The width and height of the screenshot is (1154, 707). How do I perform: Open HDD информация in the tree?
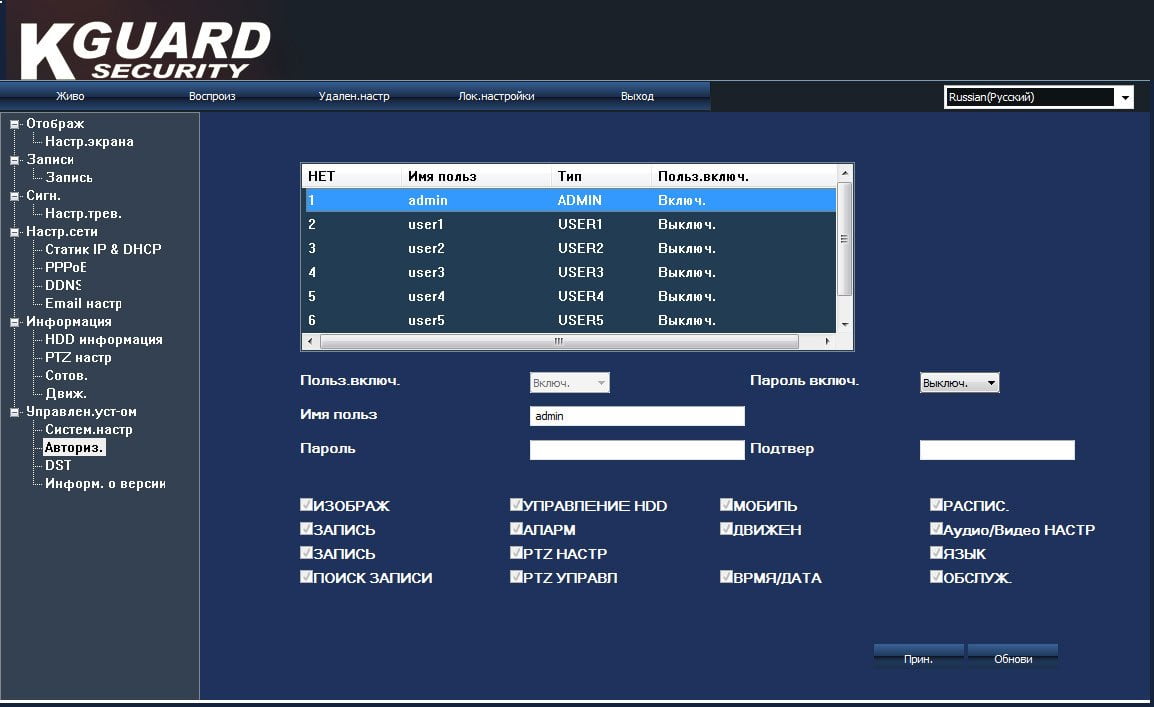(104, 340)
